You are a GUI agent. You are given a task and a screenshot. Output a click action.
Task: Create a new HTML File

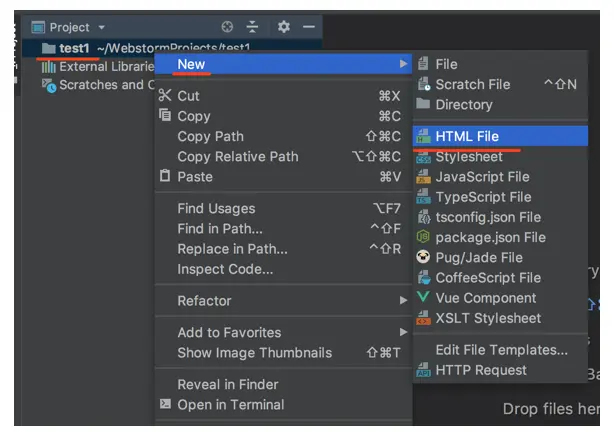coord(500,136)
